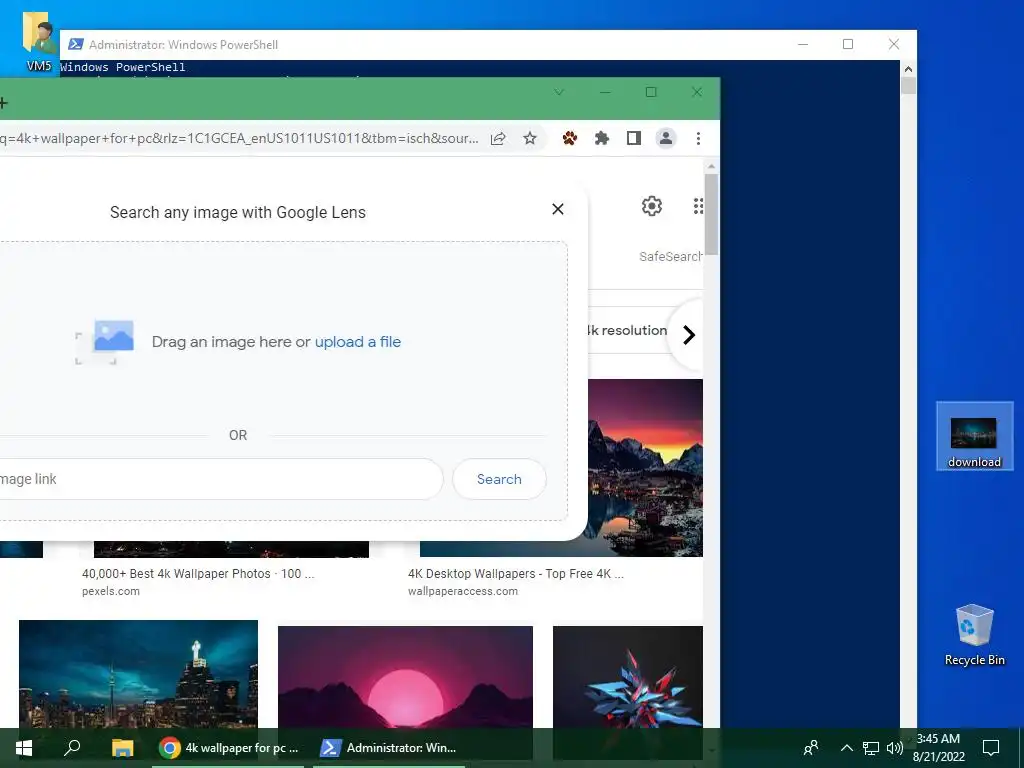Bookmark this tab with star icon
The width and height of the screenshot is (1024, 768).
click(x=530, y=138)
